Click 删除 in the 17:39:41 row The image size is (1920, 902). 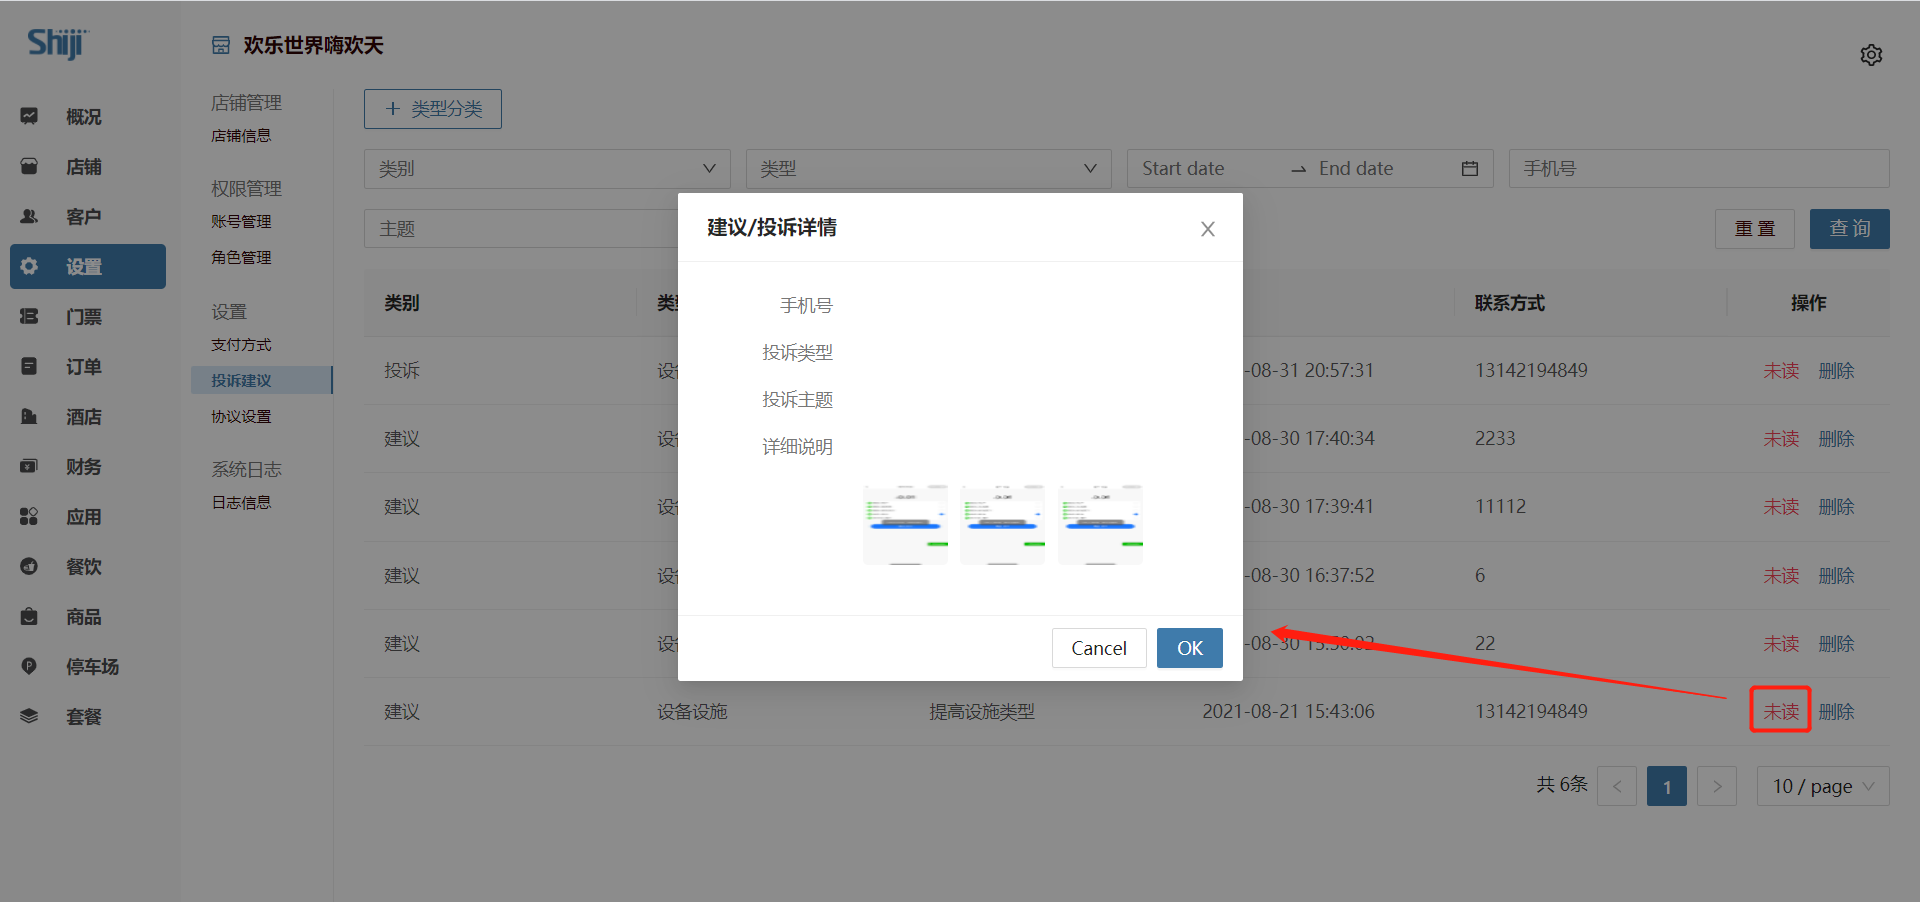(x=1836, y=507)
